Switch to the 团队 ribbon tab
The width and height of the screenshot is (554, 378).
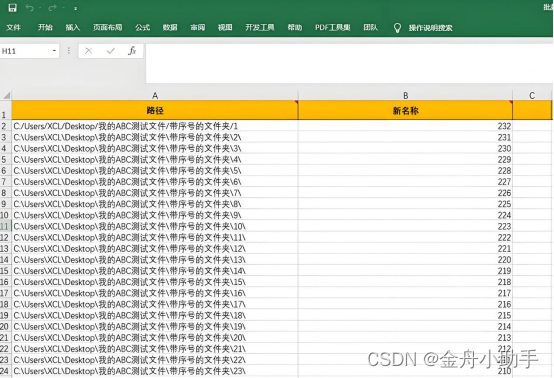[371, 28]
